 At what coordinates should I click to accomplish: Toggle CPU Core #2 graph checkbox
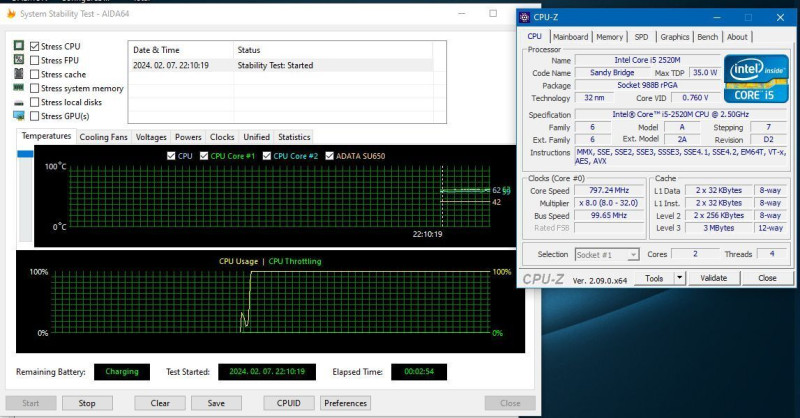[267, 156]
